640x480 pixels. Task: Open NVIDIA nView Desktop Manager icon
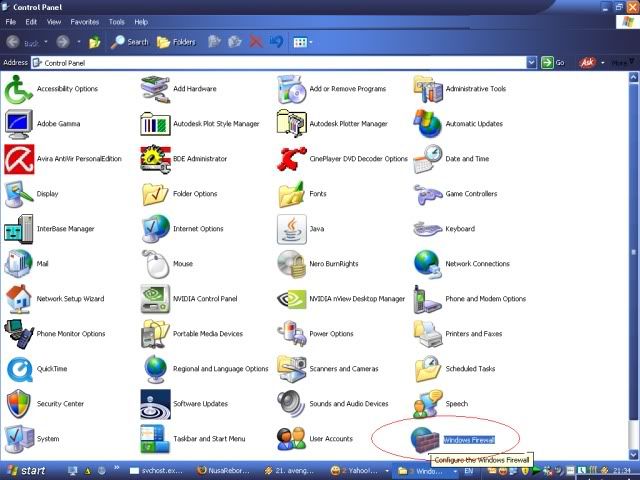point(291,299)
